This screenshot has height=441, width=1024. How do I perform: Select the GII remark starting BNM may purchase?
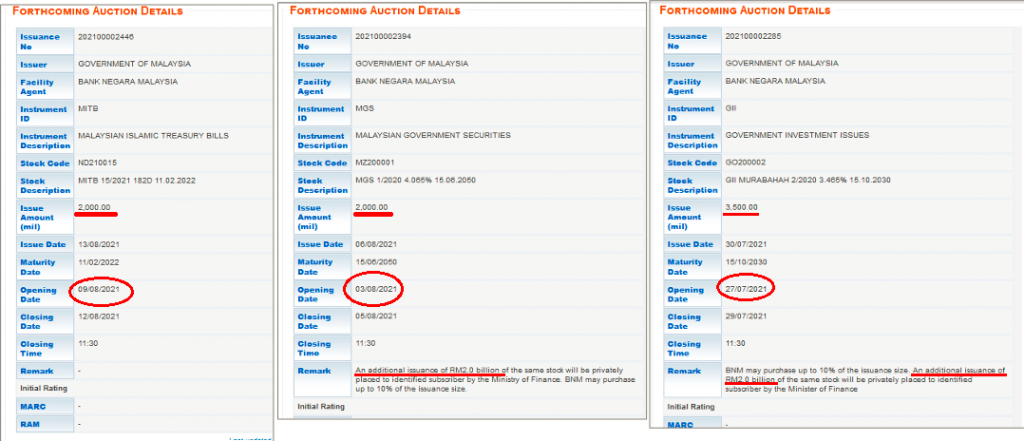(x=865, y=379)
